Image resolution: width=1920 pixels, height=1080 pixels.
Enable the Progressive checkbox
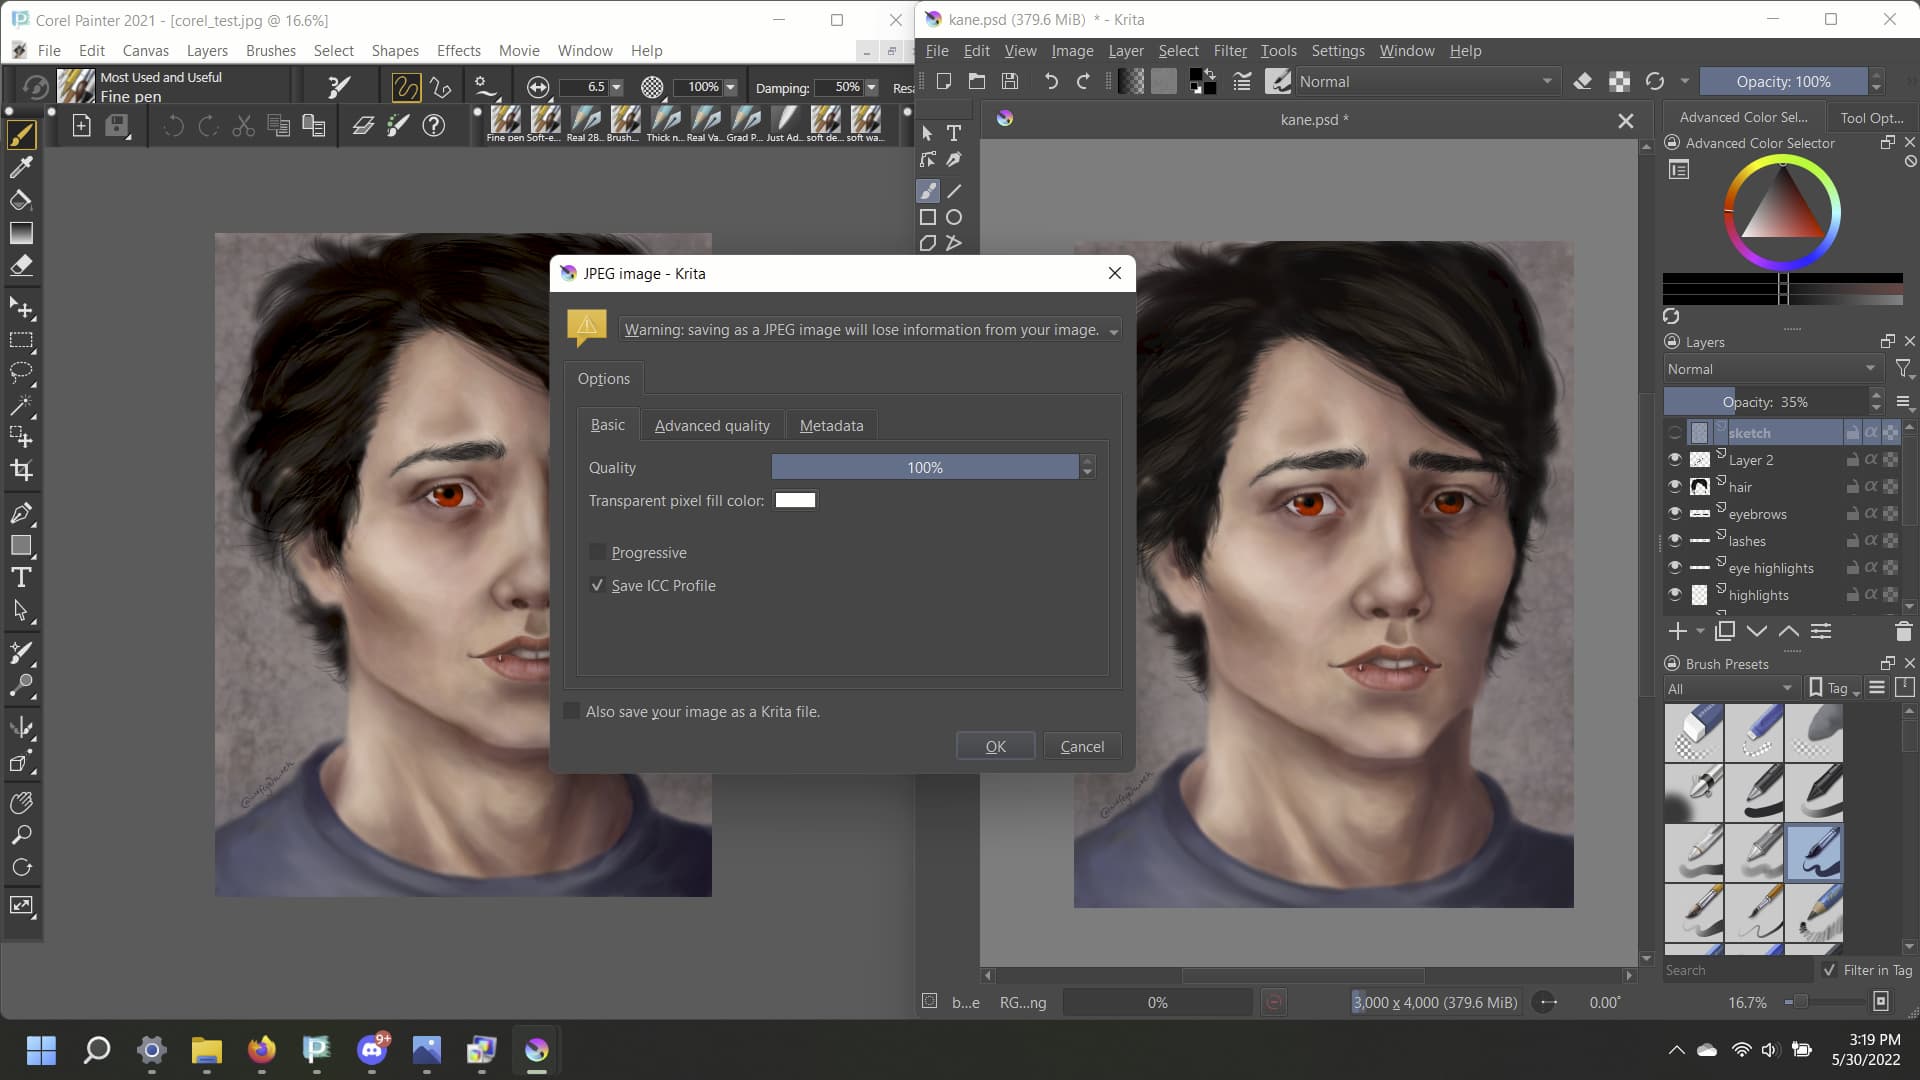[x=597, y=552]
